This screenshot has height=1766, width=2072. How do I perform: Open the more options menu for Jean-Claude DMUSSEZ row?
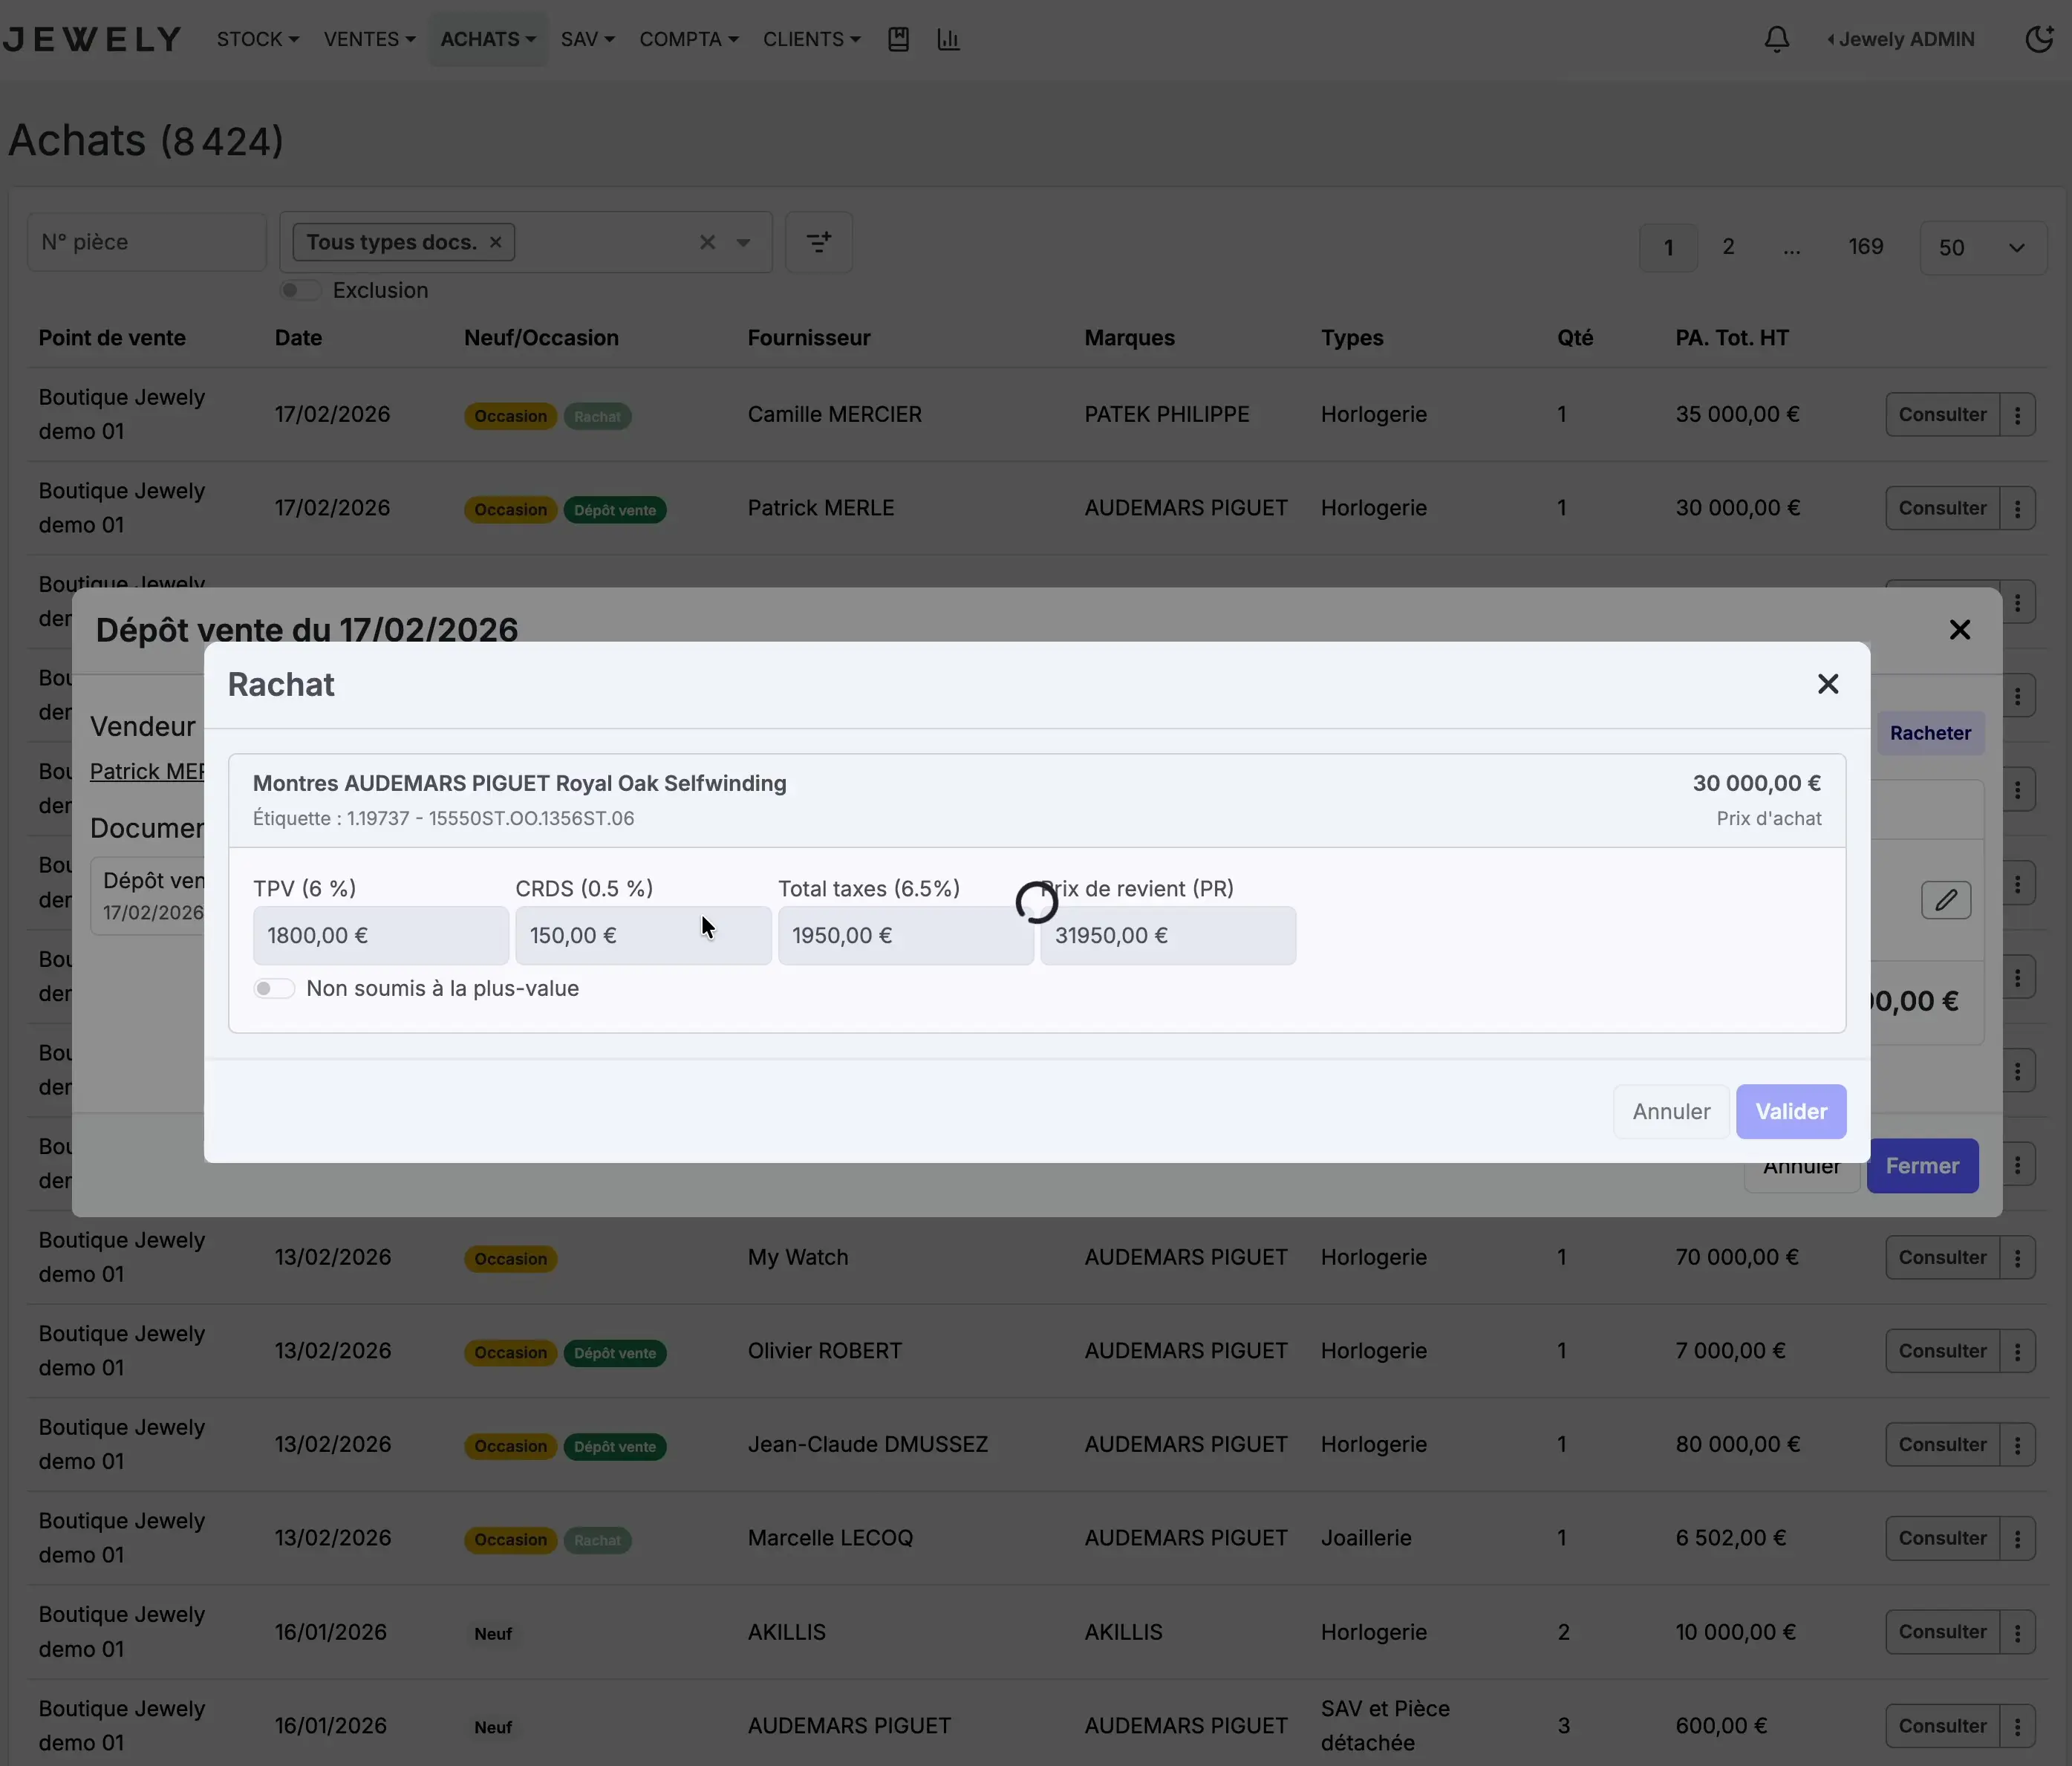[x=2017, y=1444]
